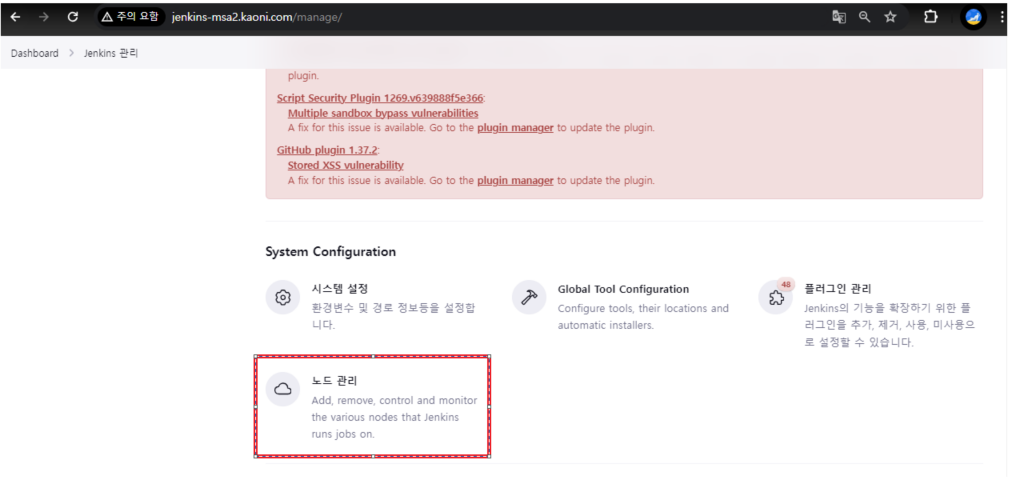This screenshot has width=1012, height=492.
Task: Open the 플러그인 관리 title
Action: click(838, 289)
